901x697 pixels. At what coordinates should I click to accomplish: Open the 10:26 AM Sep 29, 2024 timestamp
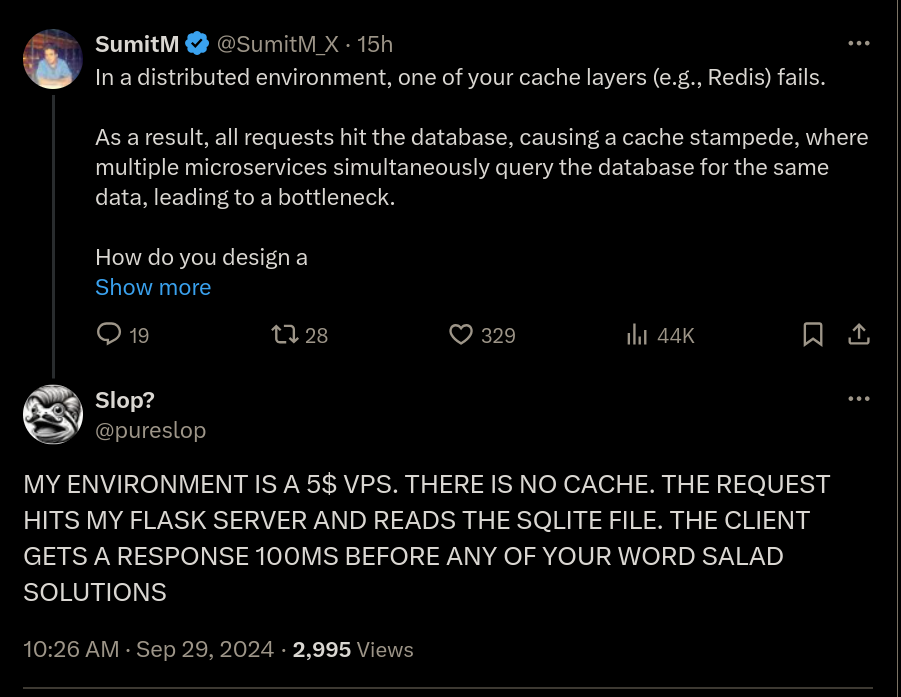pos(149,649)
